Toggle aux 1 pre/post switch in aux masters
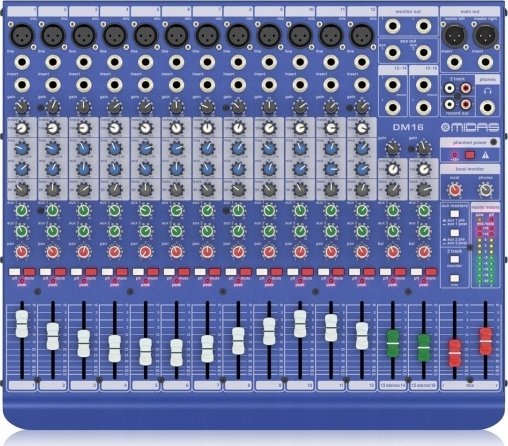508x446 pixels. [454, 214]
